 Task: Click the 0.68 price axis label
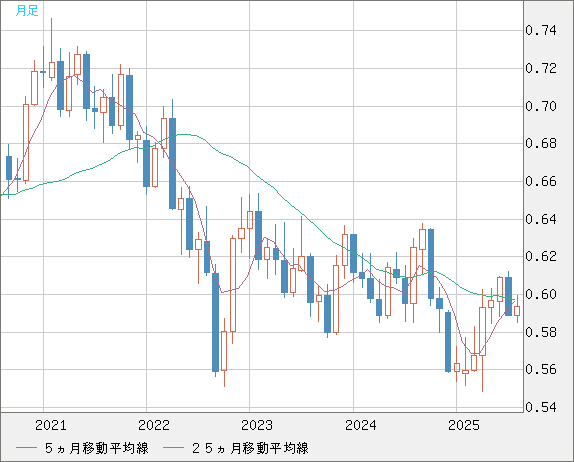pyautogui.click(x=541, y=144)
